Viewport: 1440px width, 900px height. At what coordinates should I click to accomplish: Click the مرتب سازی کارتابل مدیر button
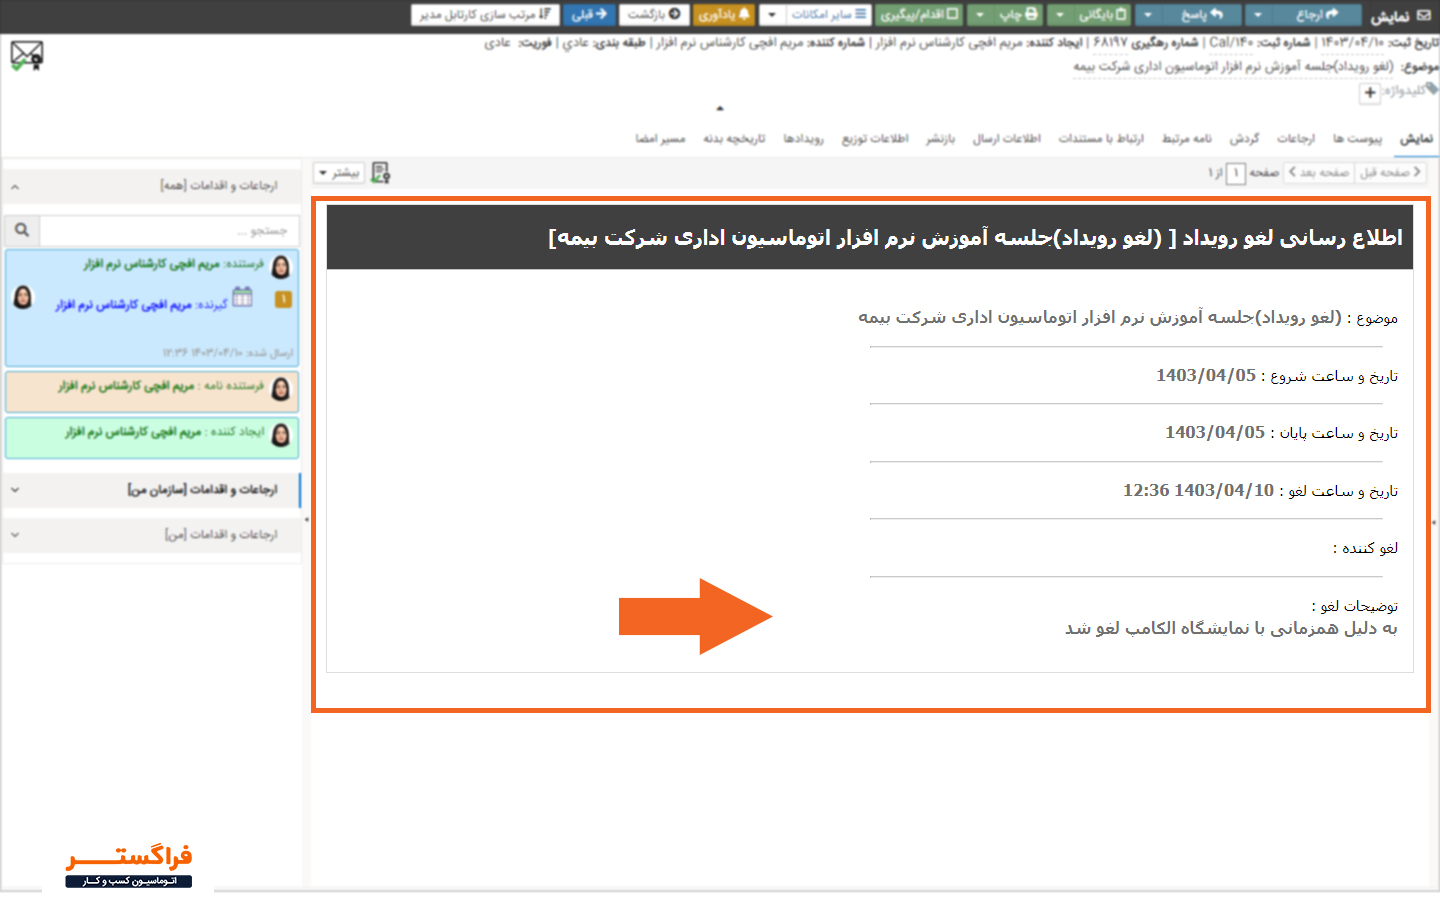(x=481, y=14)
